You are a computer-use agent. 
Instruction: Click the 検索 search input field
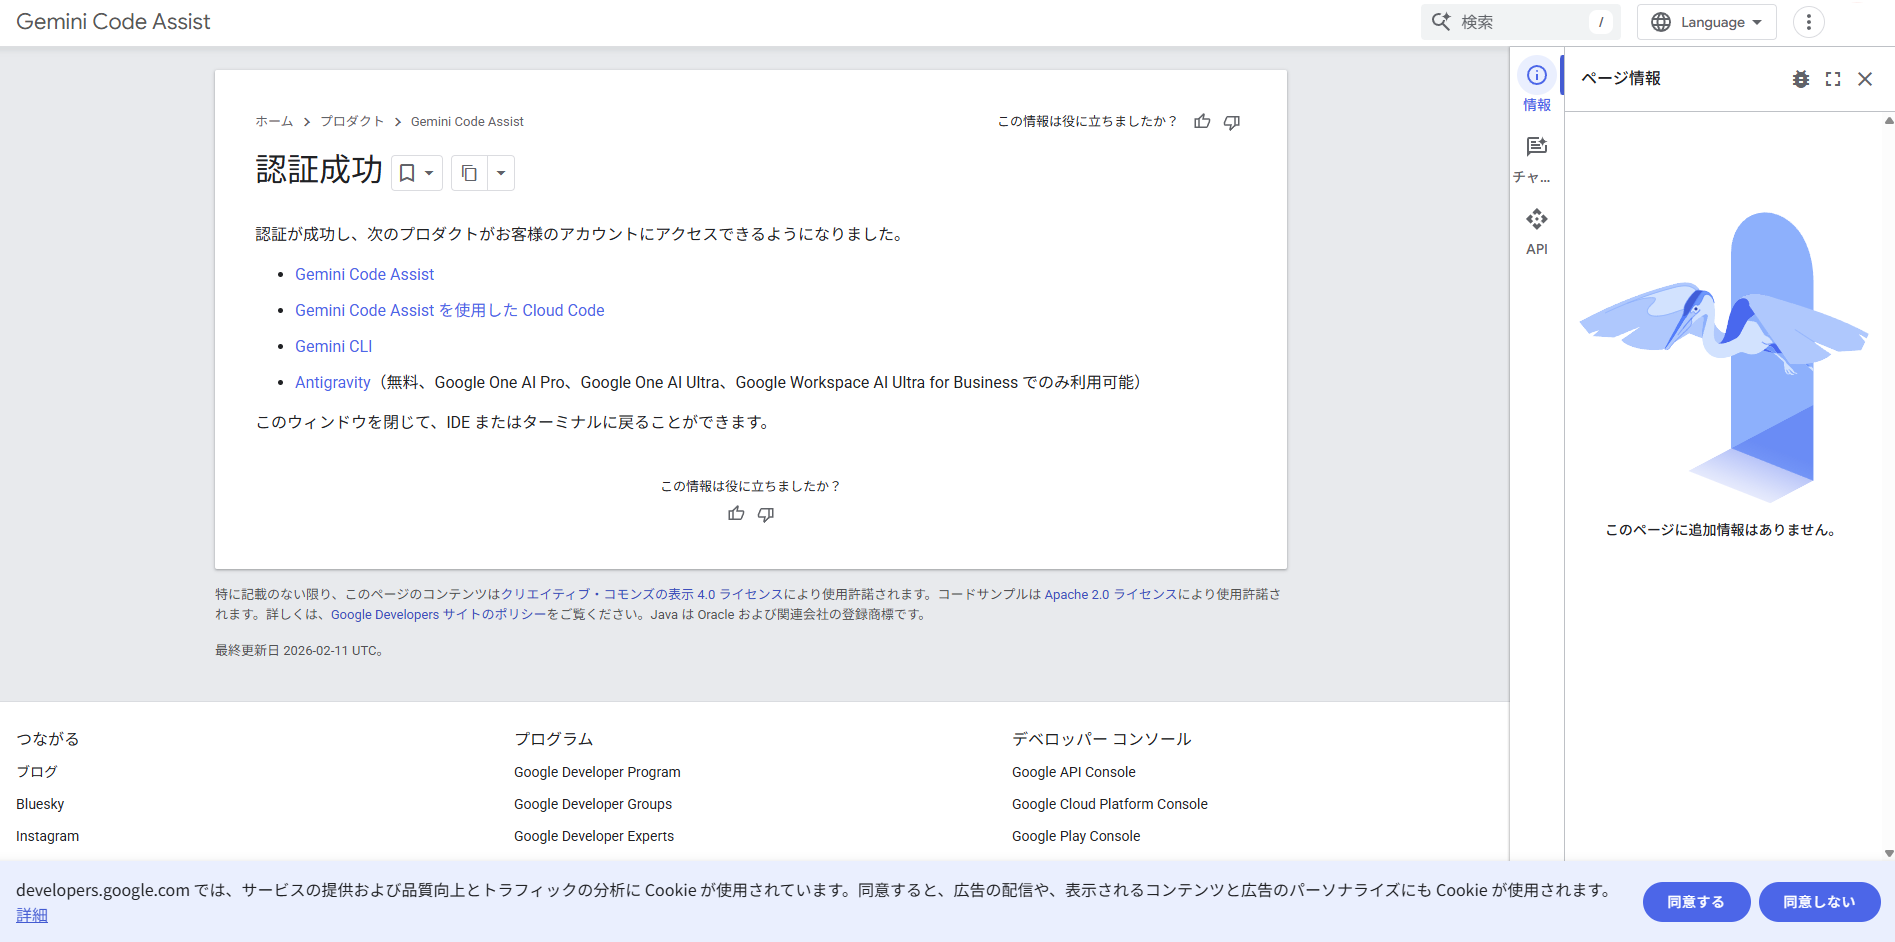point(1520,22)
